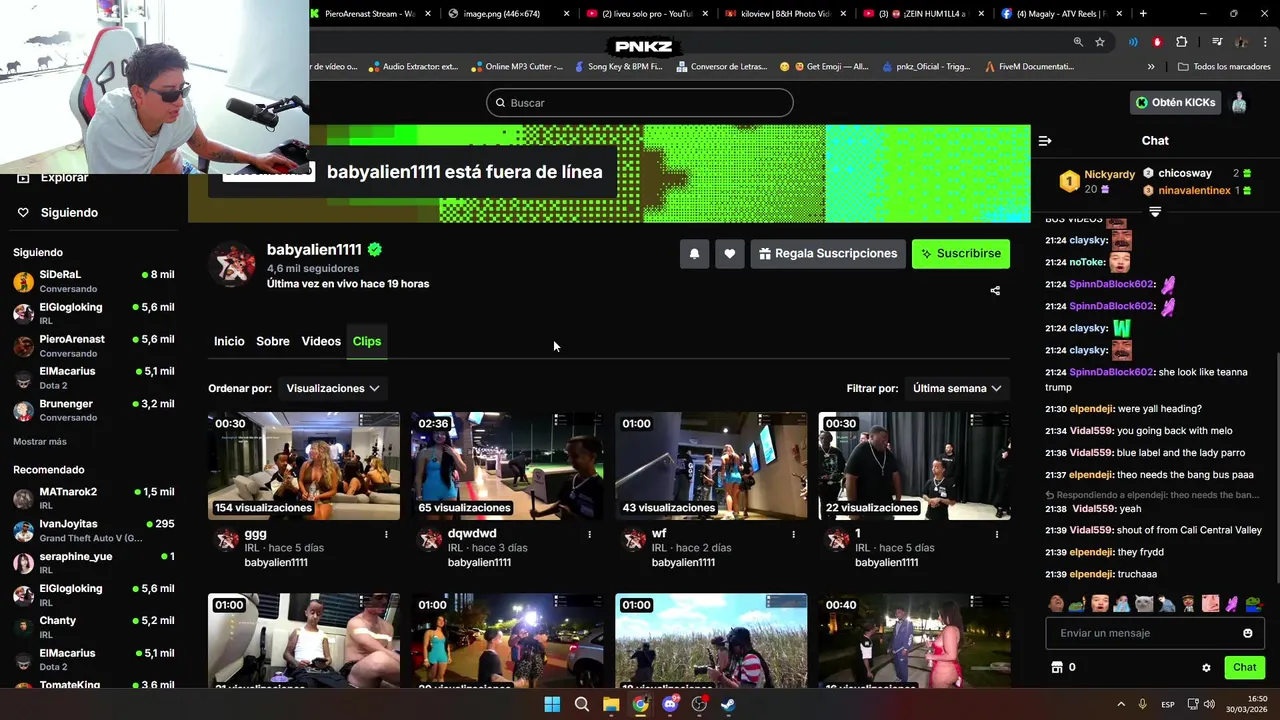Click the user profile avatar in top bar
The image size is (1280, 720).
[x=1239, y=102]
